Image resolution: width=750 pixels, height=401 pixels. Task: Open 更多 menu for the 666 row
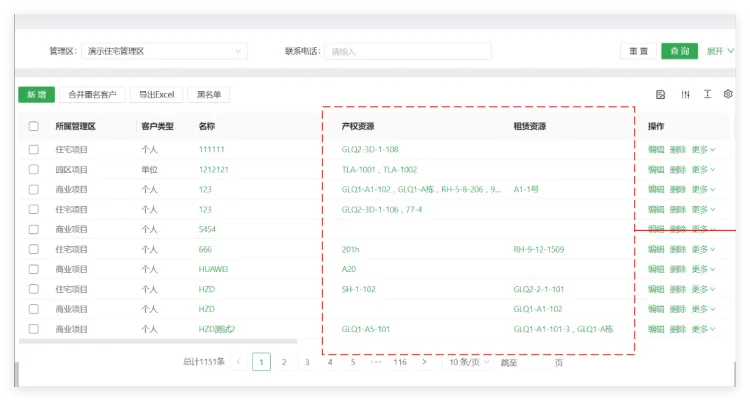point(703,249)
